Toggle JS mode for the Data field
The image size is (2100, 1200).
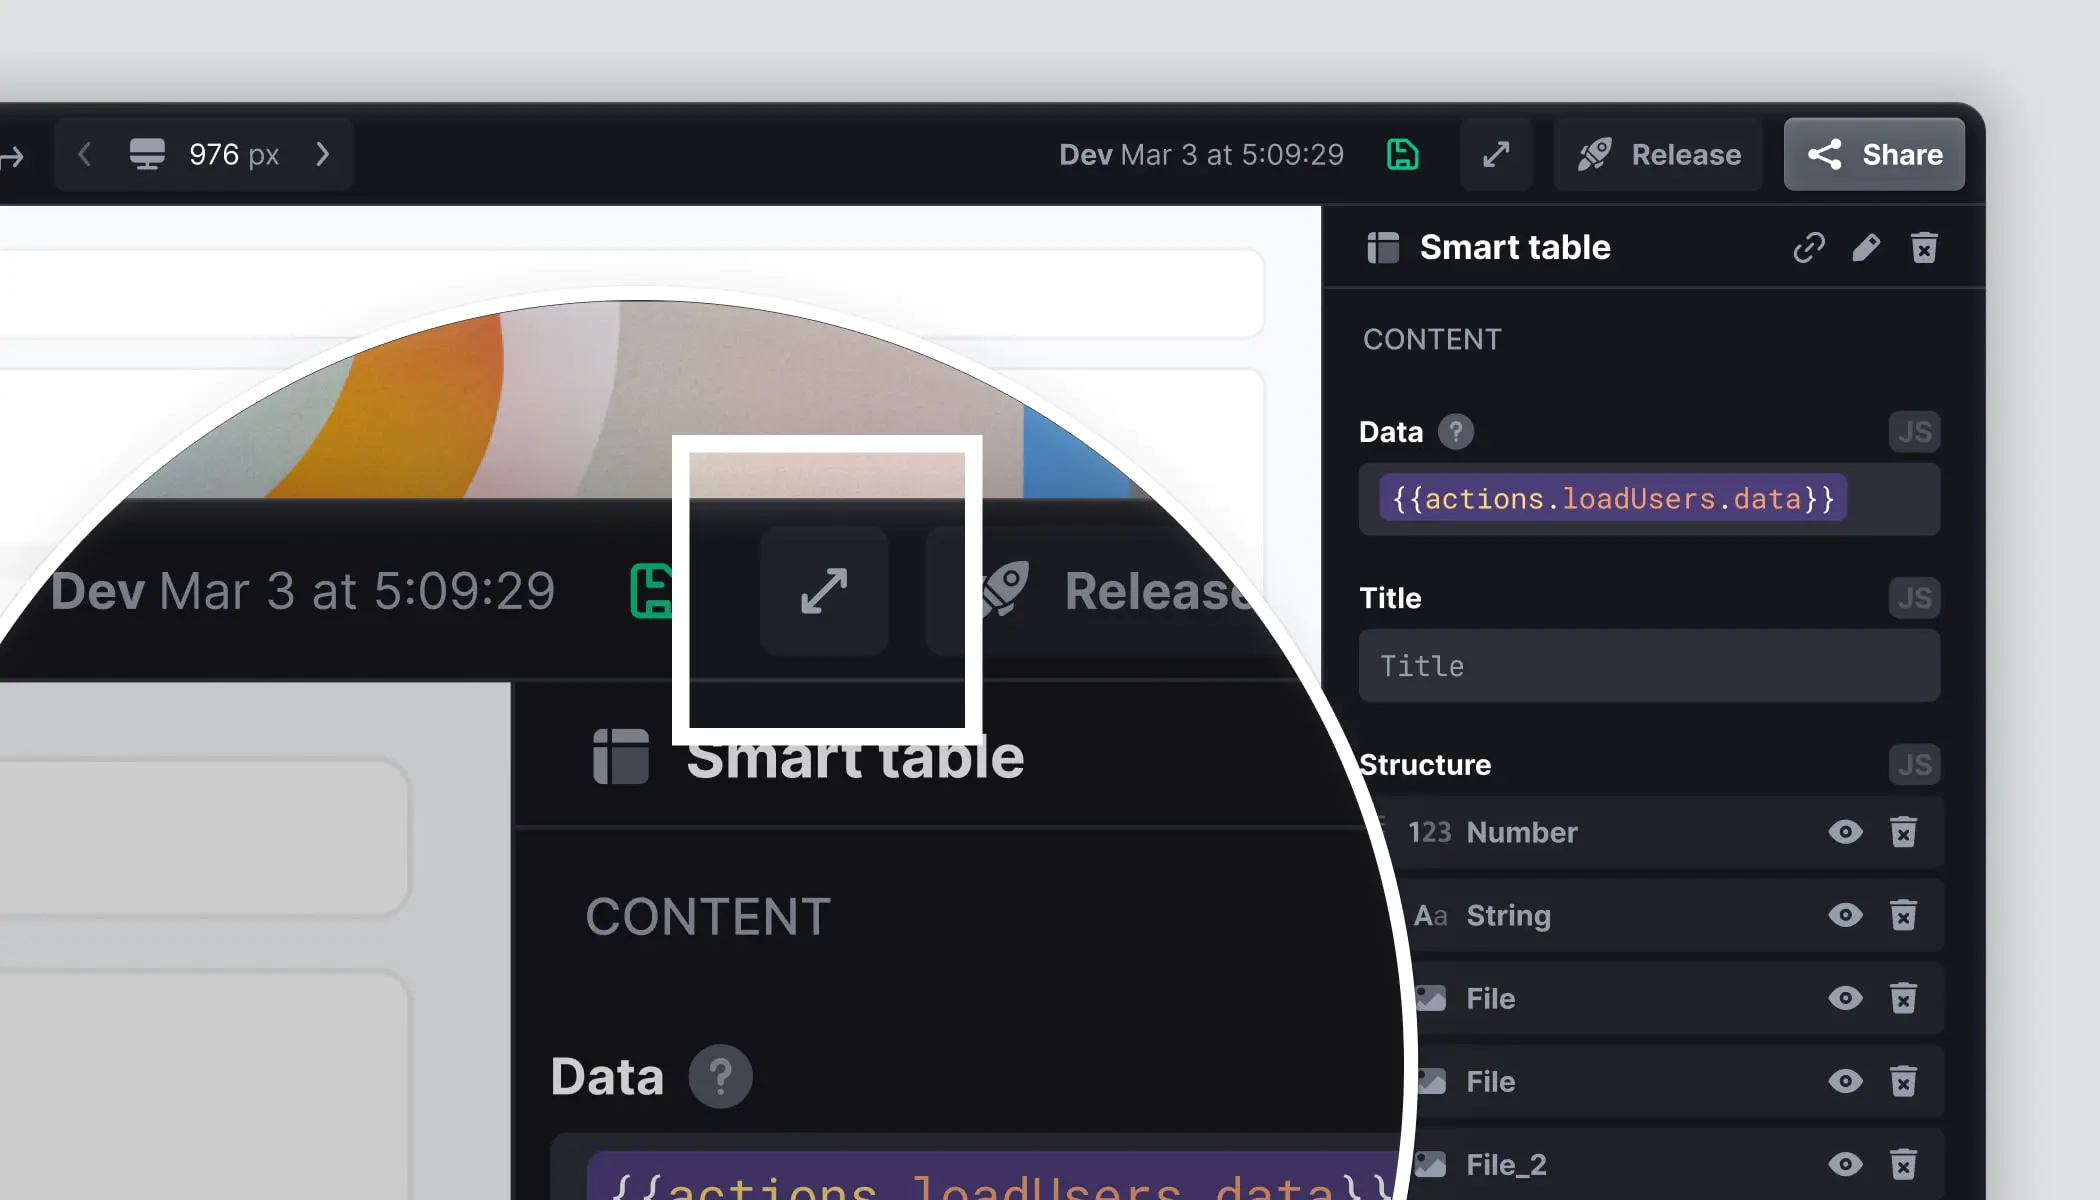click(x=1914, y=432)
